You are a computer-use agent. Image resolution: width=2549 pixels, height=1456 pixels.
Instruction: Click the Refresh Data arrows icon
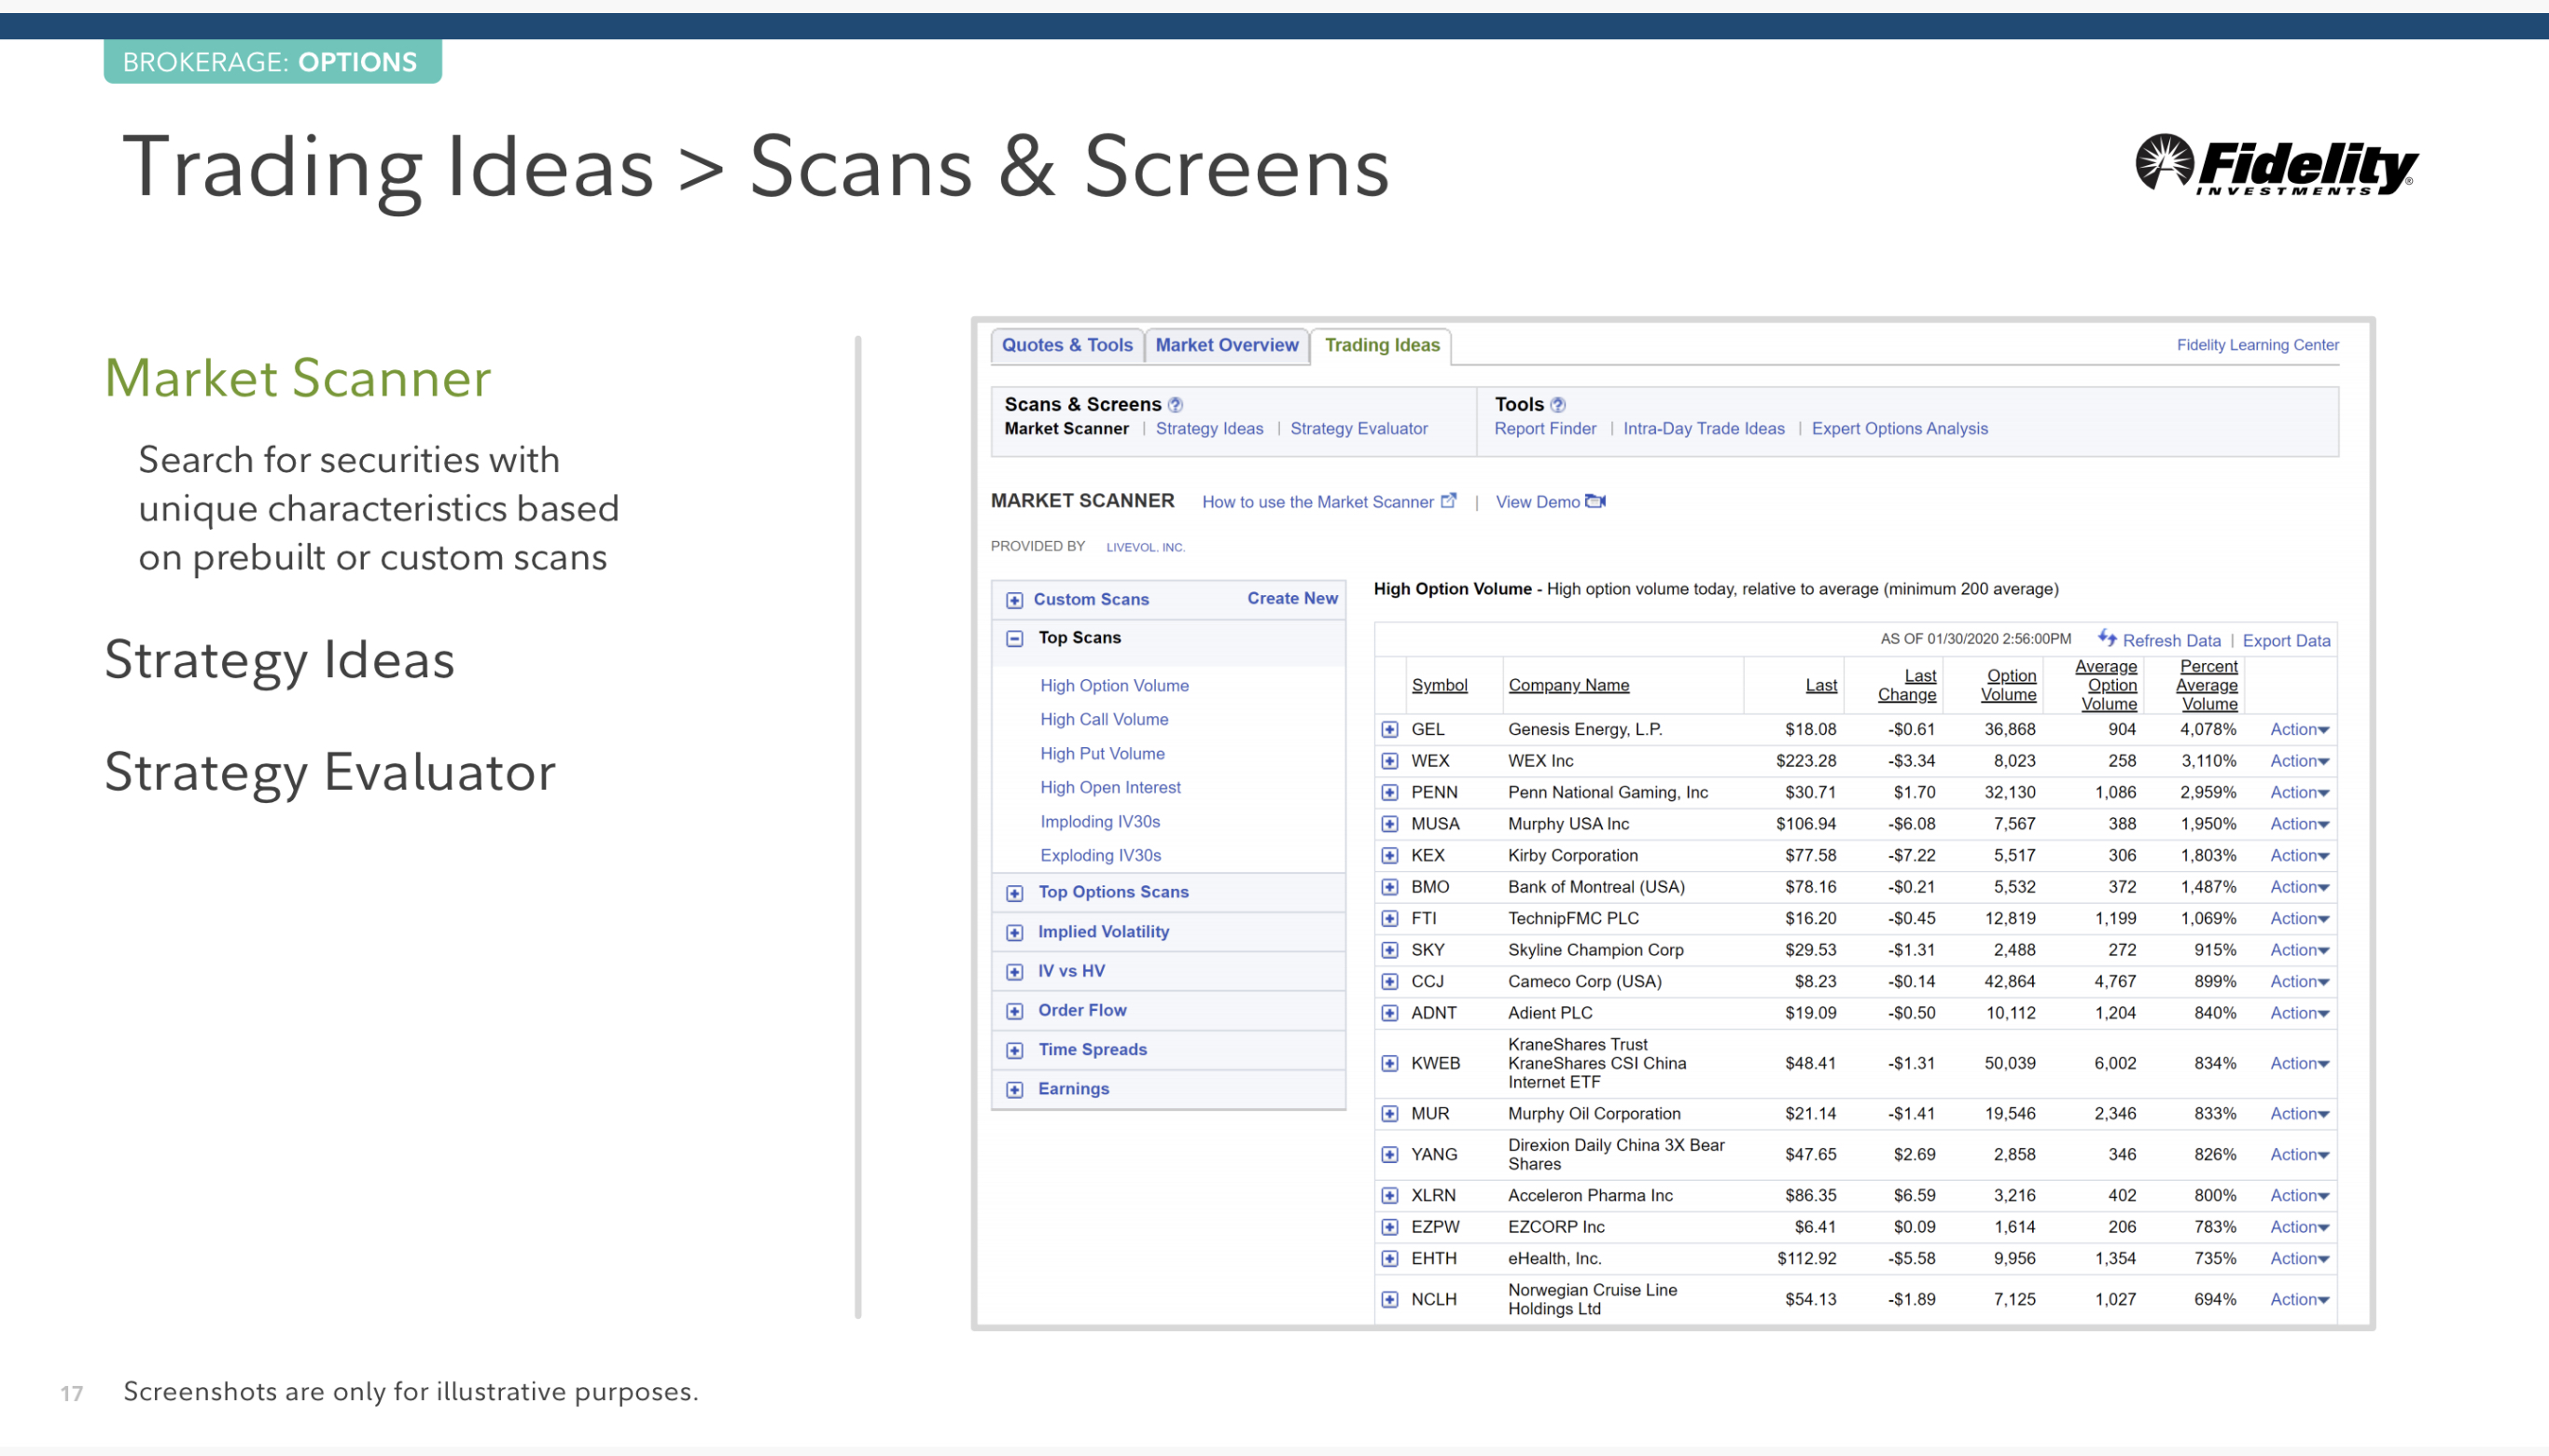(2106, 639)
